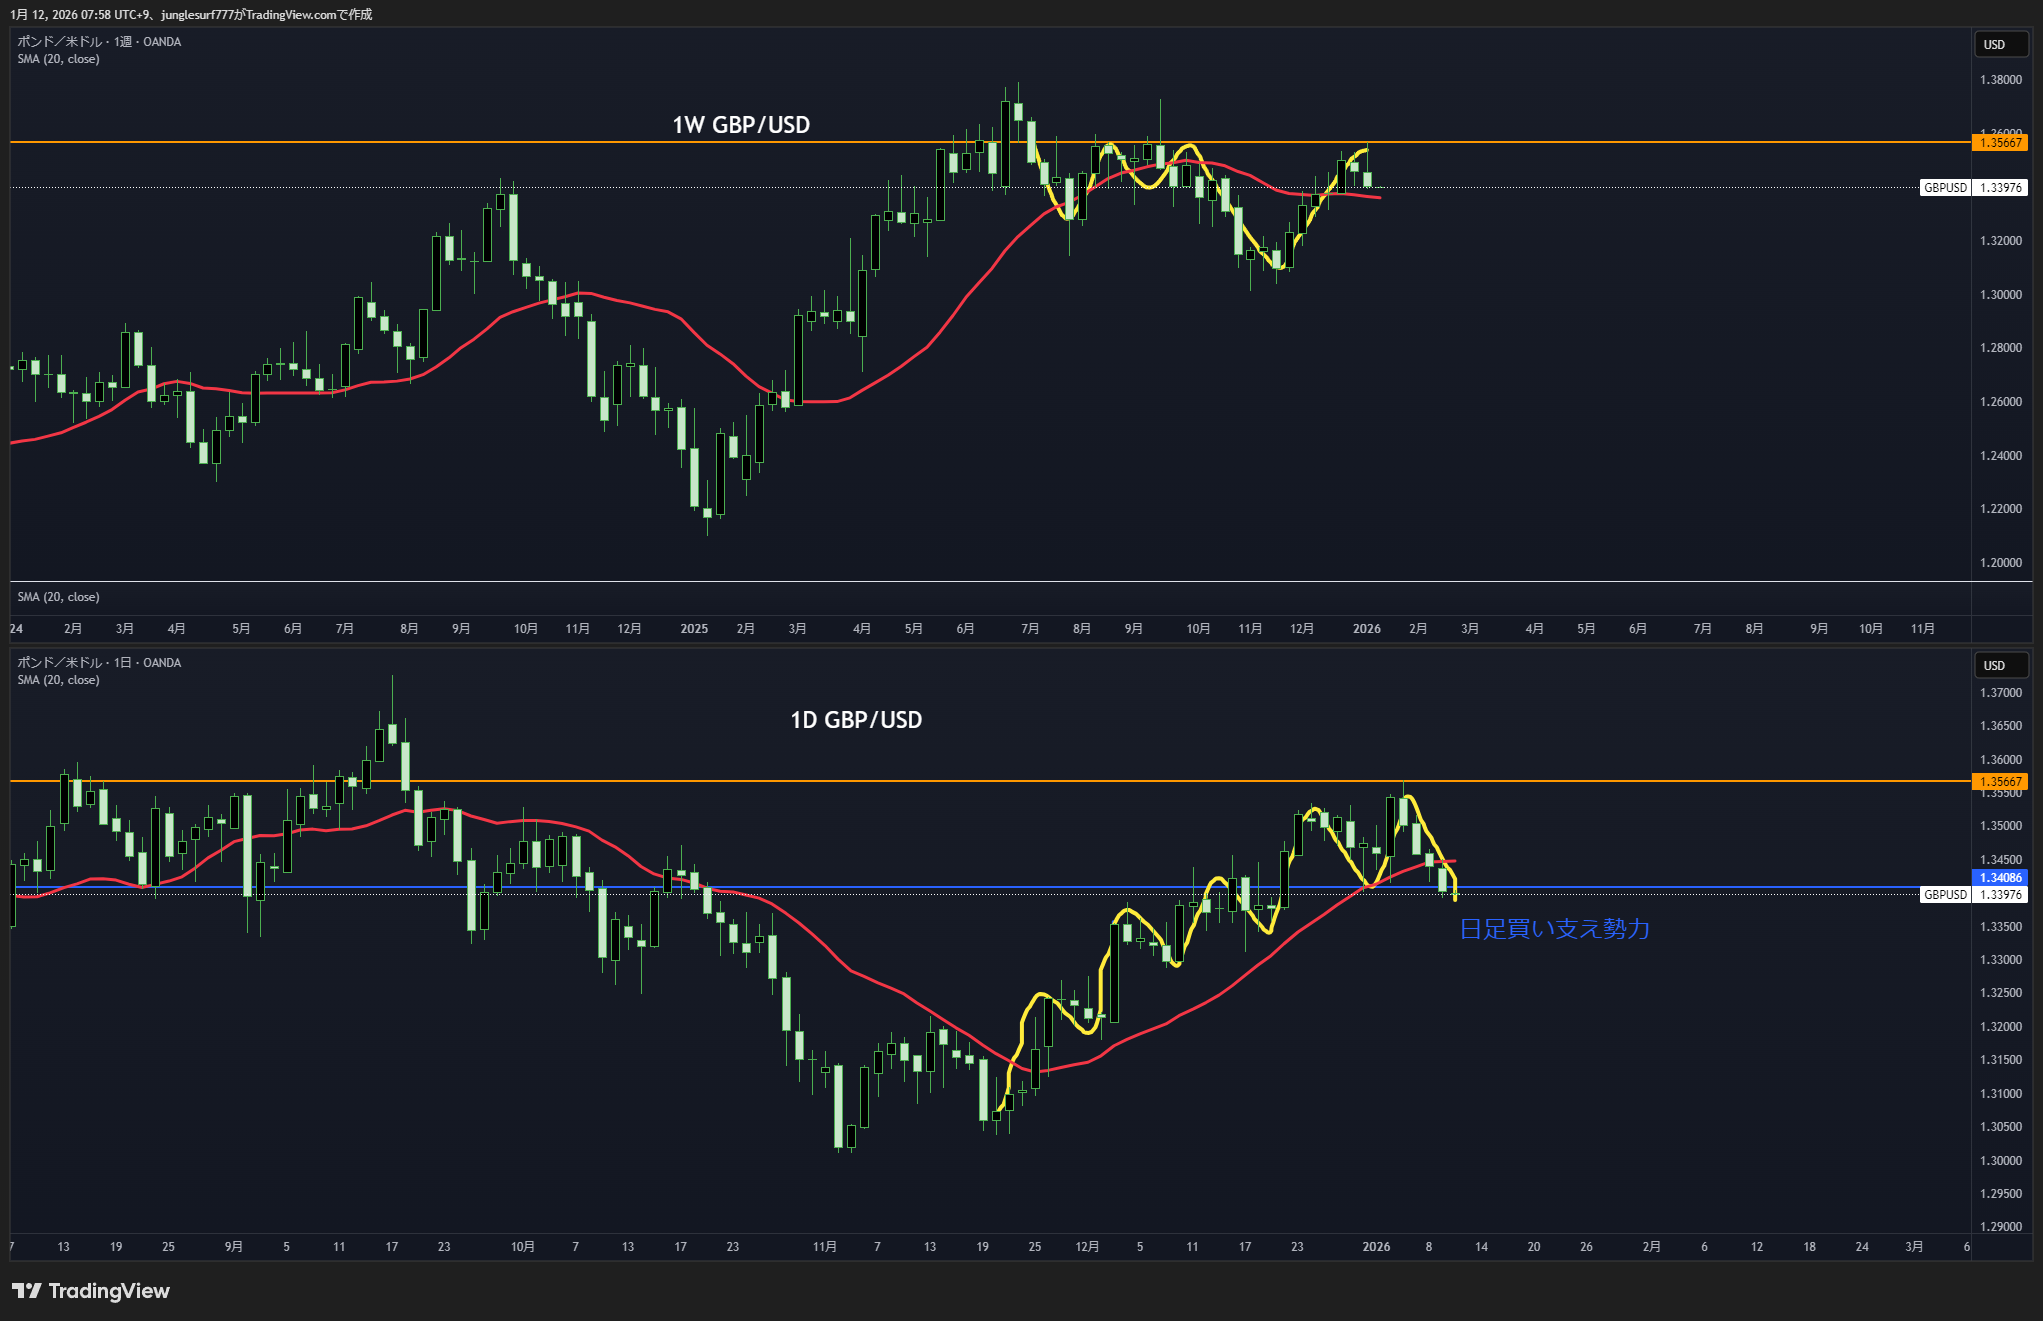Select SMA (20, close) label in weekly lower pane
This screenshot has width=2043, height=1321.
point(58,597)
